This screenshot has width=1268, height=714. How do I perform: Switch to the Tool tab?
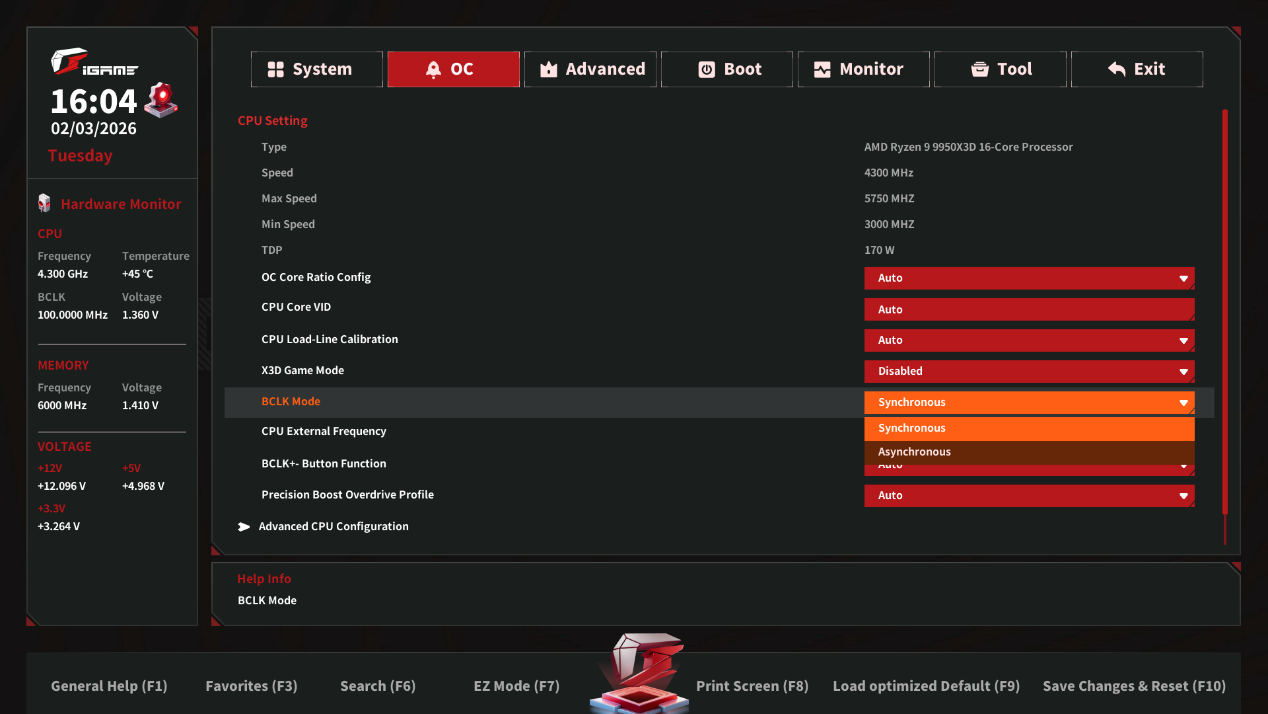1000,69
